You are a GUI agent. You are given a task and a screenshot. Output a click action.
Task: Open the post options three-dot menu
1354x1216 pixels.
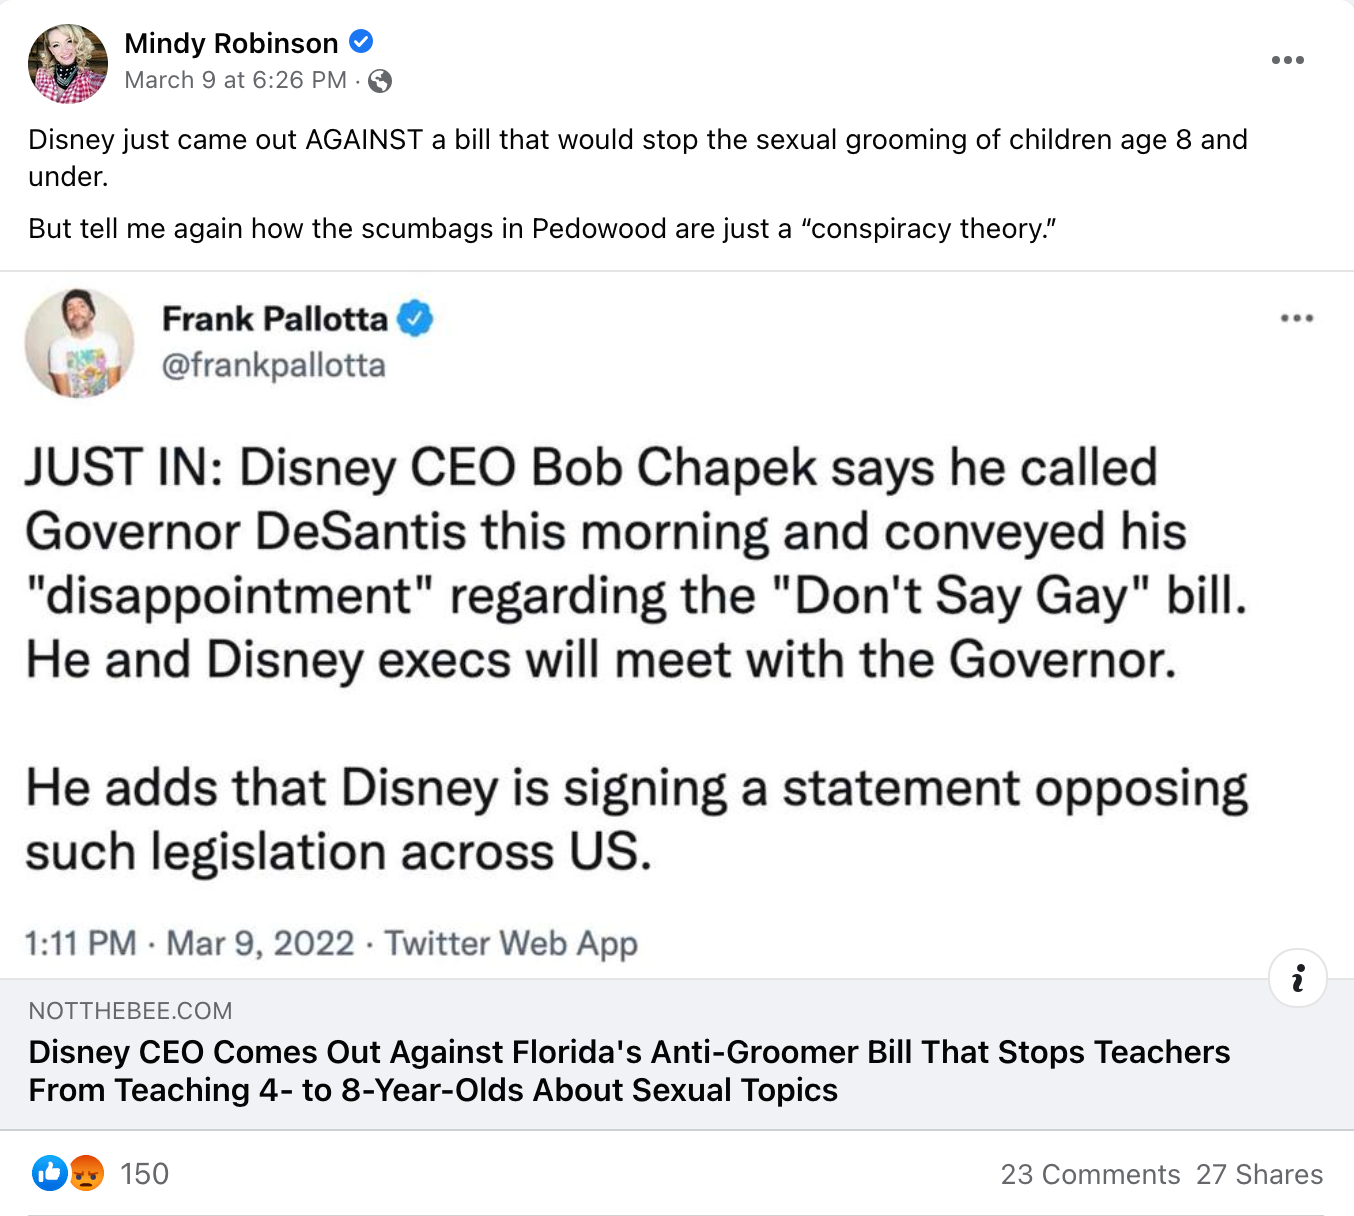click(1287, 61)
